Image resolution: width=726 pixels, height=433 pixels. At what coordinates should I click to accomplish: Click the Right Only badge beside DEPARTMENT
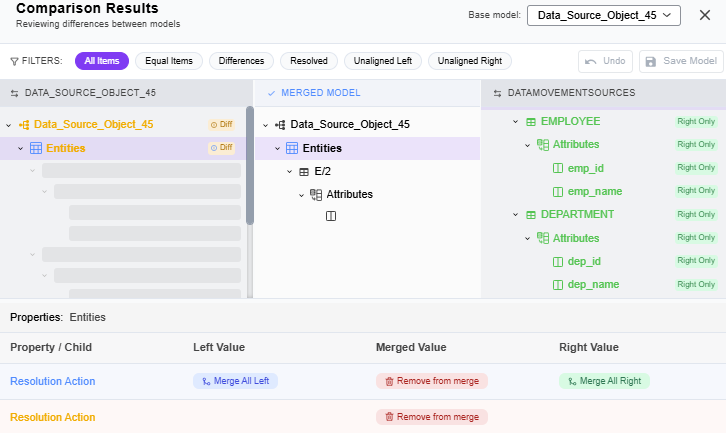[696, 214]
